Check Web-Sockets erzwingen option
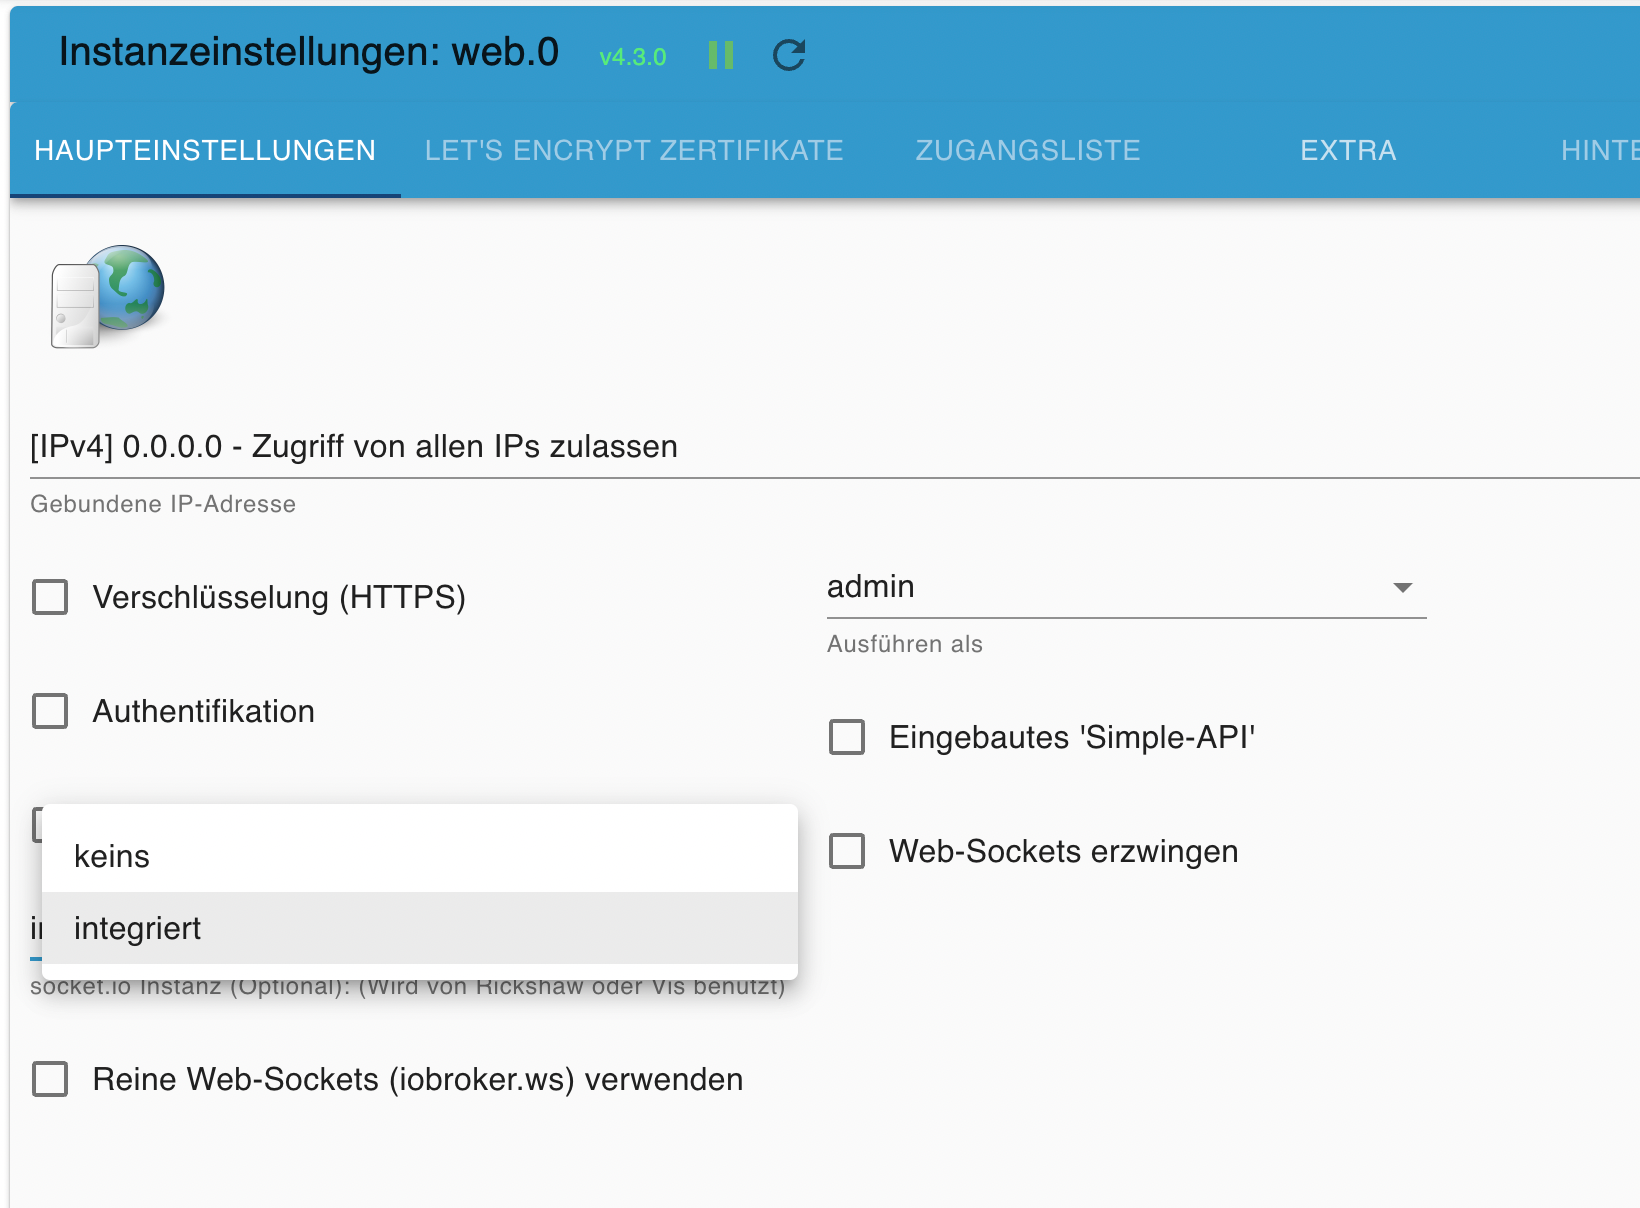The height and width of the screenshot is (1208, 1640). pos(847,851)
